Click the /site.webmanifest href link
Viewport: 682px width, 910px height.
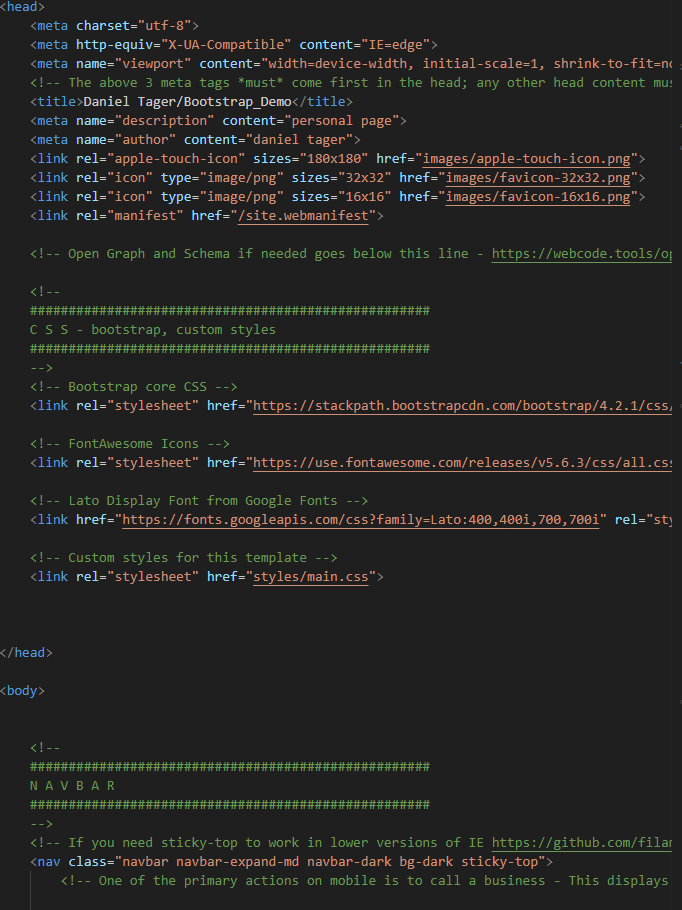(305, 216)
